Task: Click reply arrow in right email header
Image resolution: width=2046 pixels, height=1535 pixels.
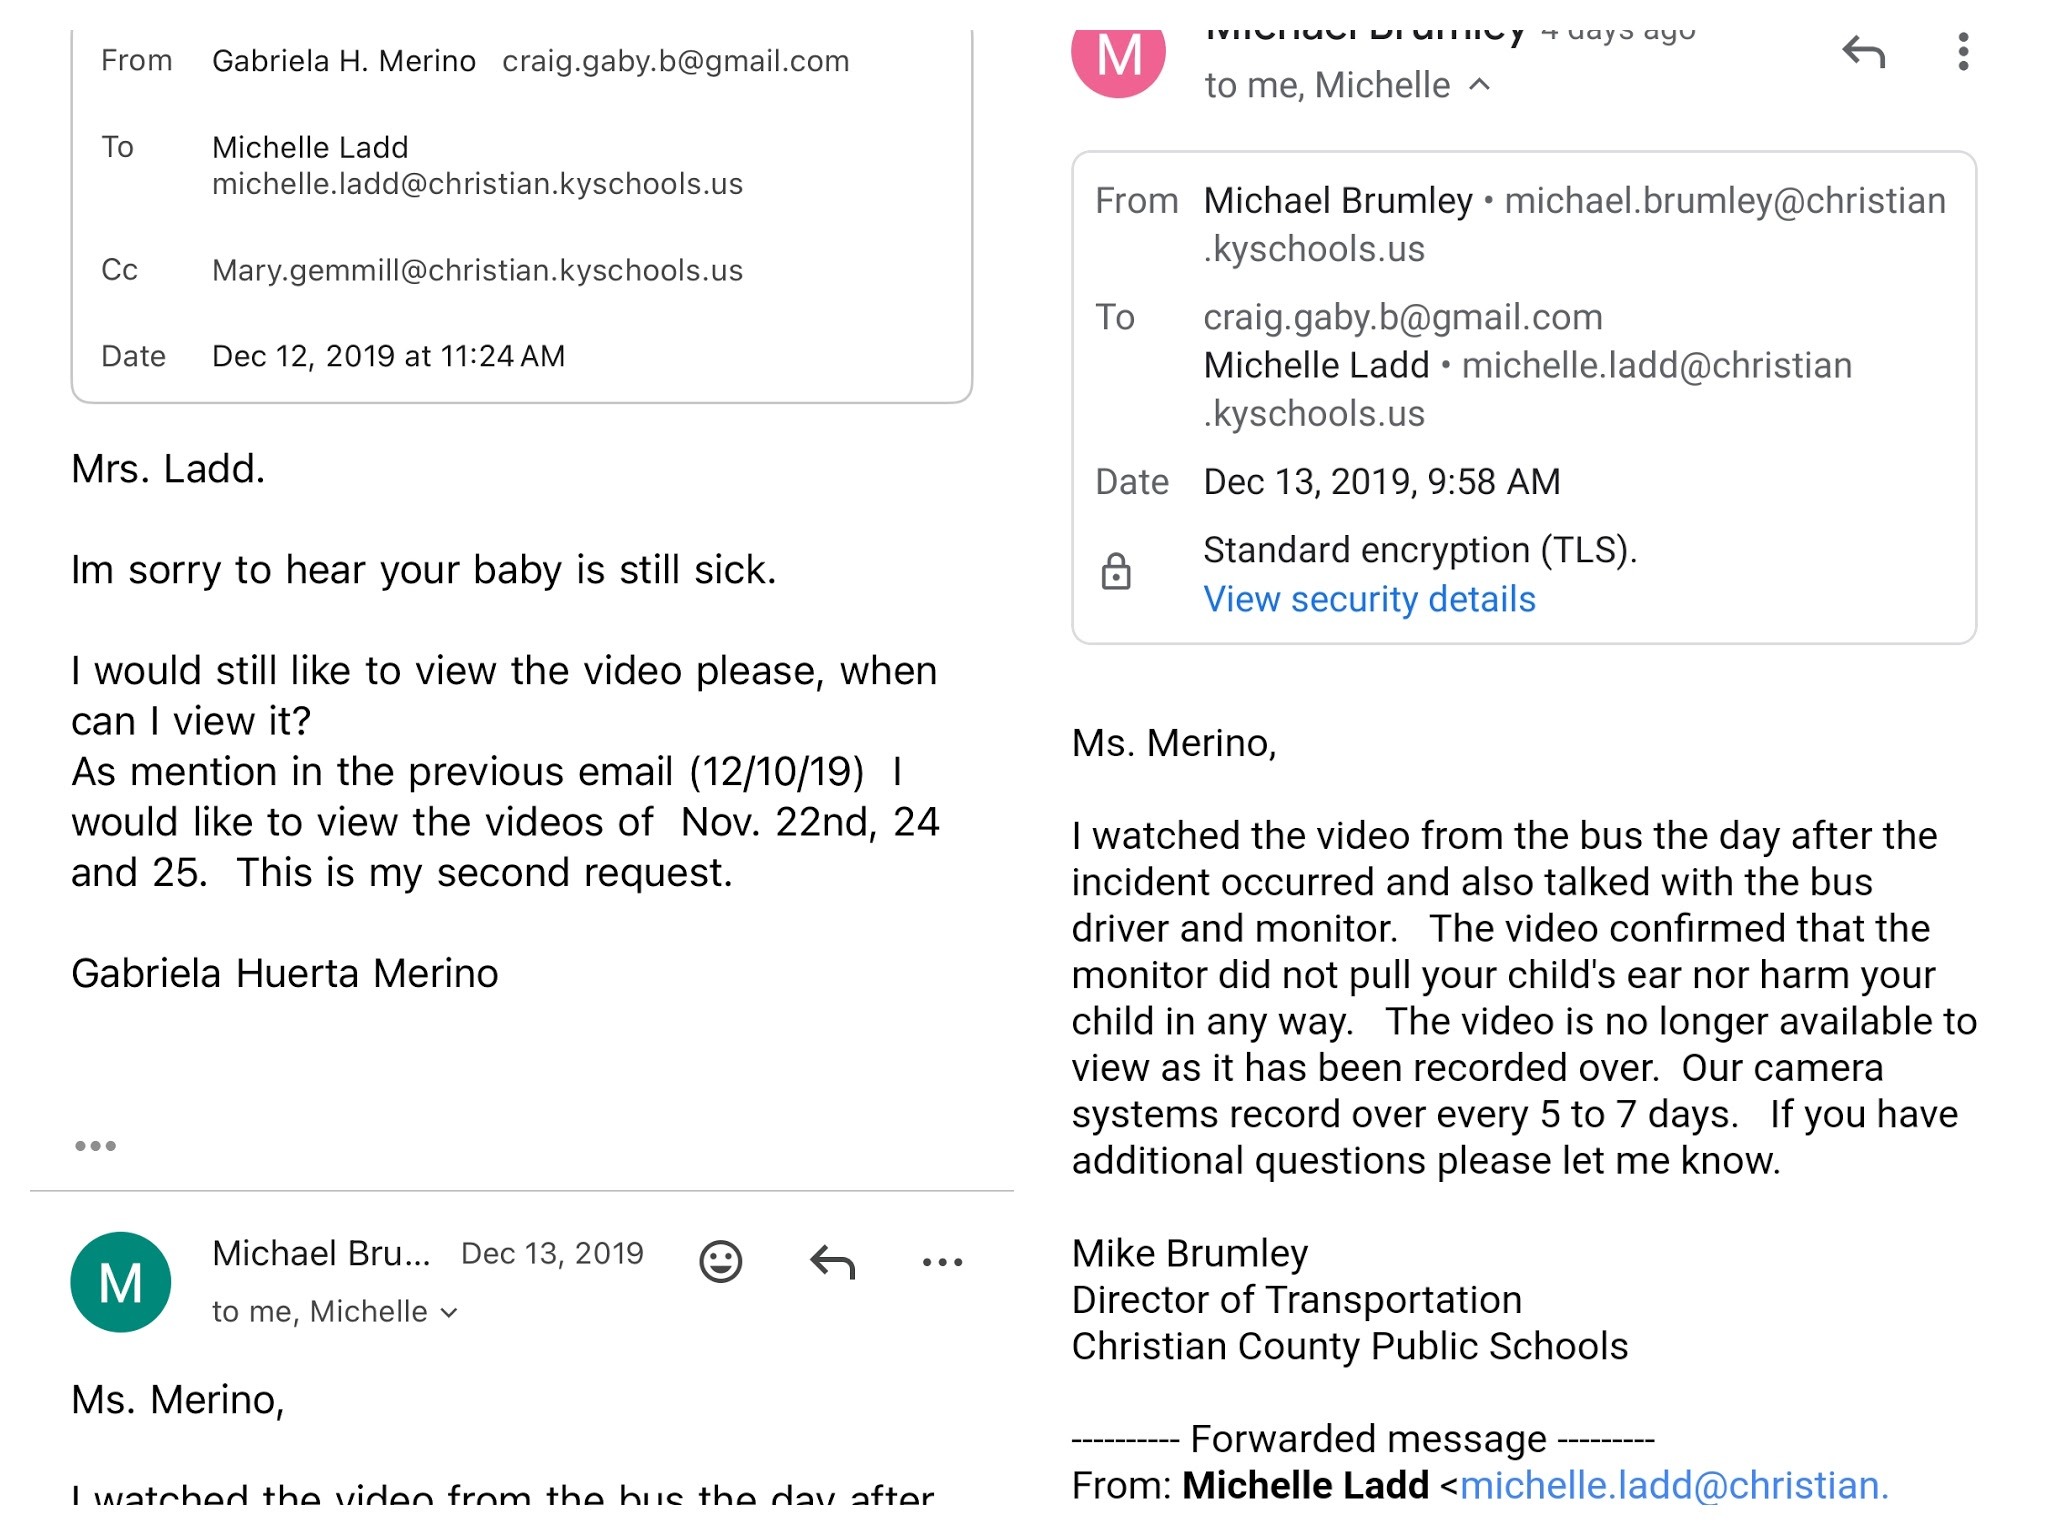Action: pyautogui.click(x=1863, y=53)
